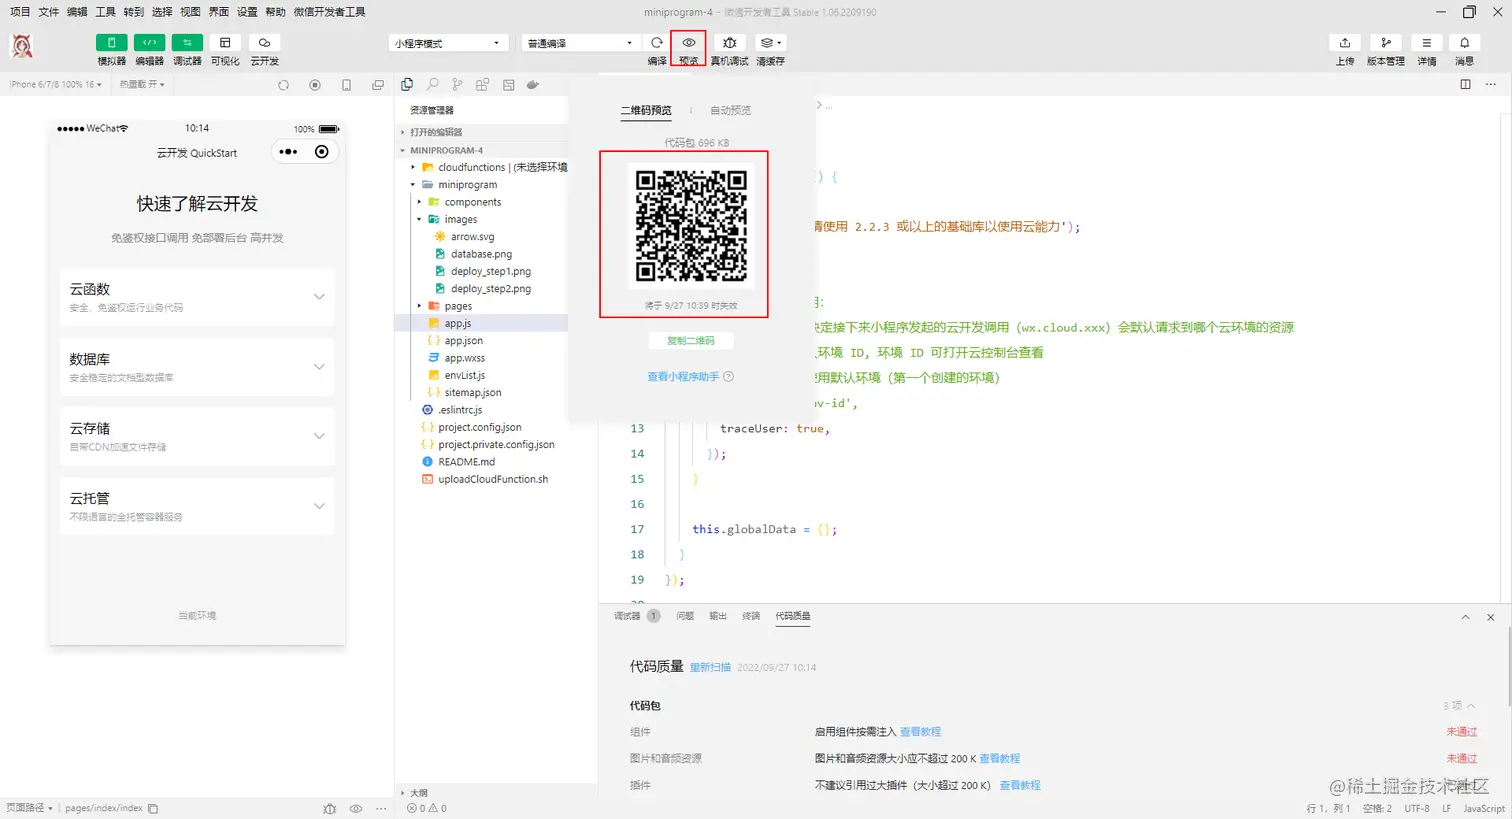
Task: Open the hot reload (热重载) dropdown
Action: pyautogui.click(x=142, y=85)
